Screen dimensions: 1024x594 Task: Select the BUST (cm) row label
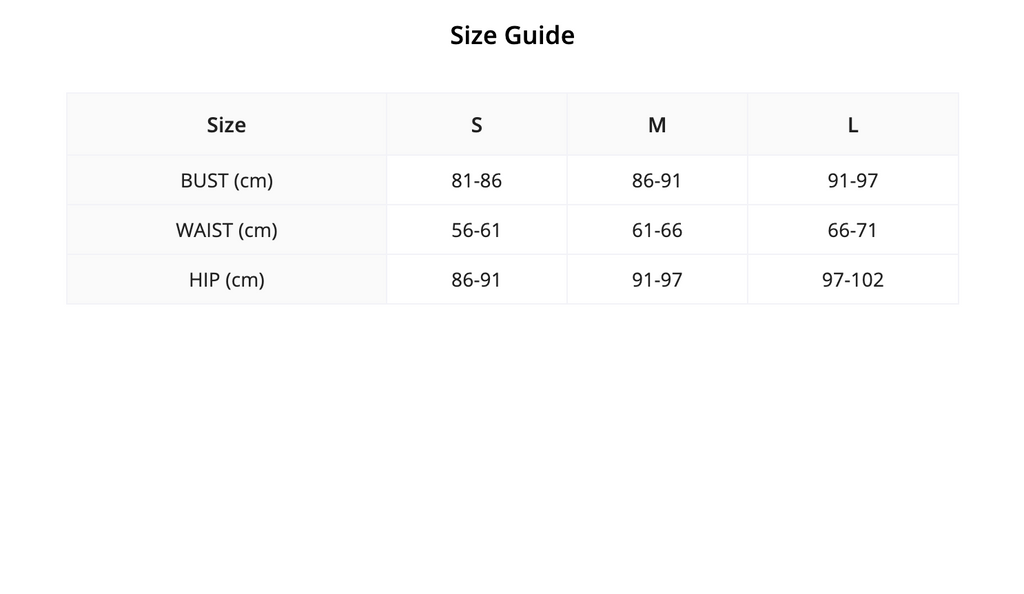[227, 180]
